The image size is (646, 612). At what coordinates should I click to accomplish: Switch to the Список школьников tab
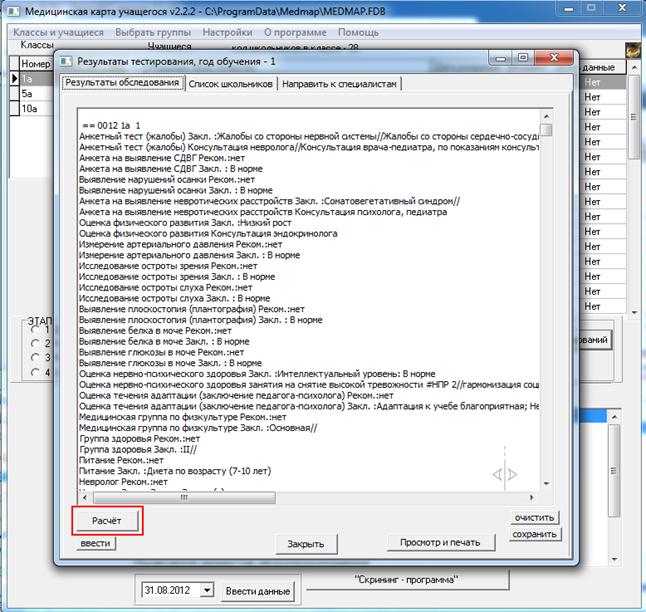[x=232, y=83]
